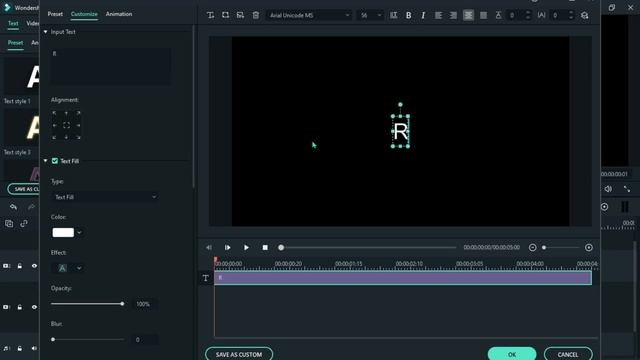This screenshot has width=640, height=360.
Task: Align text left in the toolbar
Action: tap(438, 16)
